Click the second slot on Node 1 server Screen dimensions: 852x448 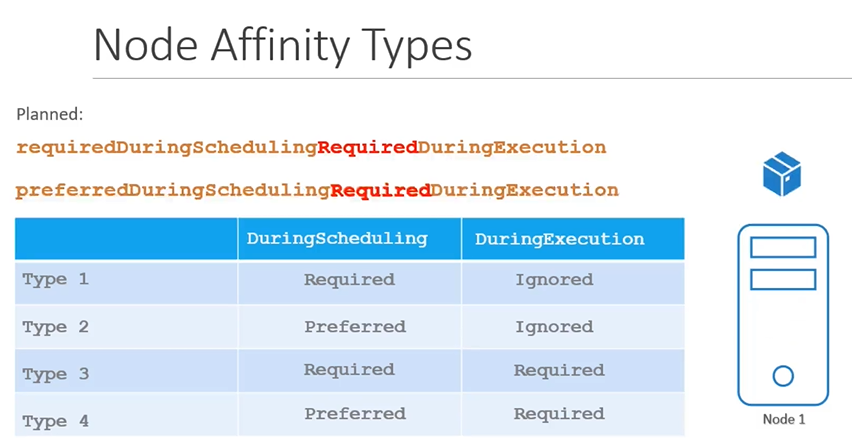tap(783, 279)
